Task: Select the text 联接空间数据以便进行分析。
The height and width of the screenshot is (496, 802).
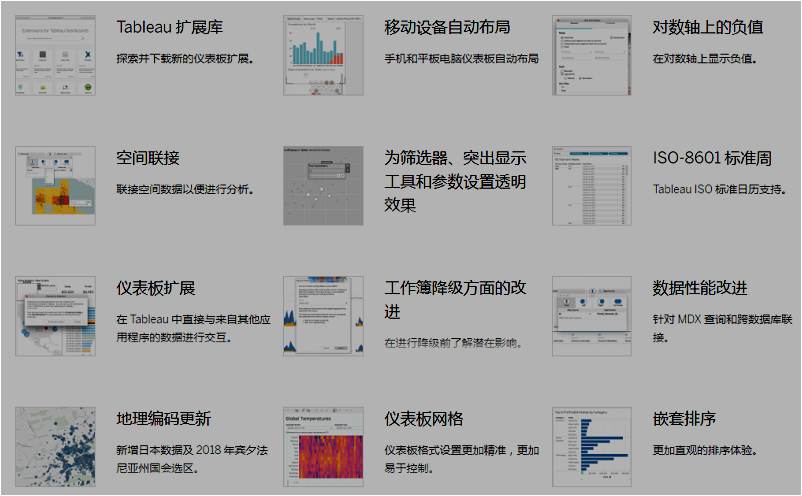Action: [x=185, y=189]
